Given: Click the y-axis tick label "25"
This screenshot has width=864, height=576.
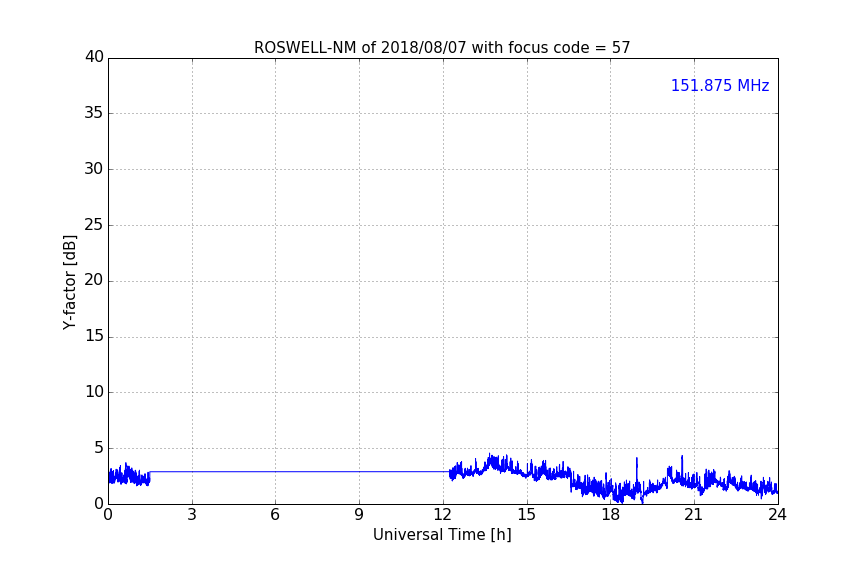Looking at the screenshot, I should click(x=94, y=224).
